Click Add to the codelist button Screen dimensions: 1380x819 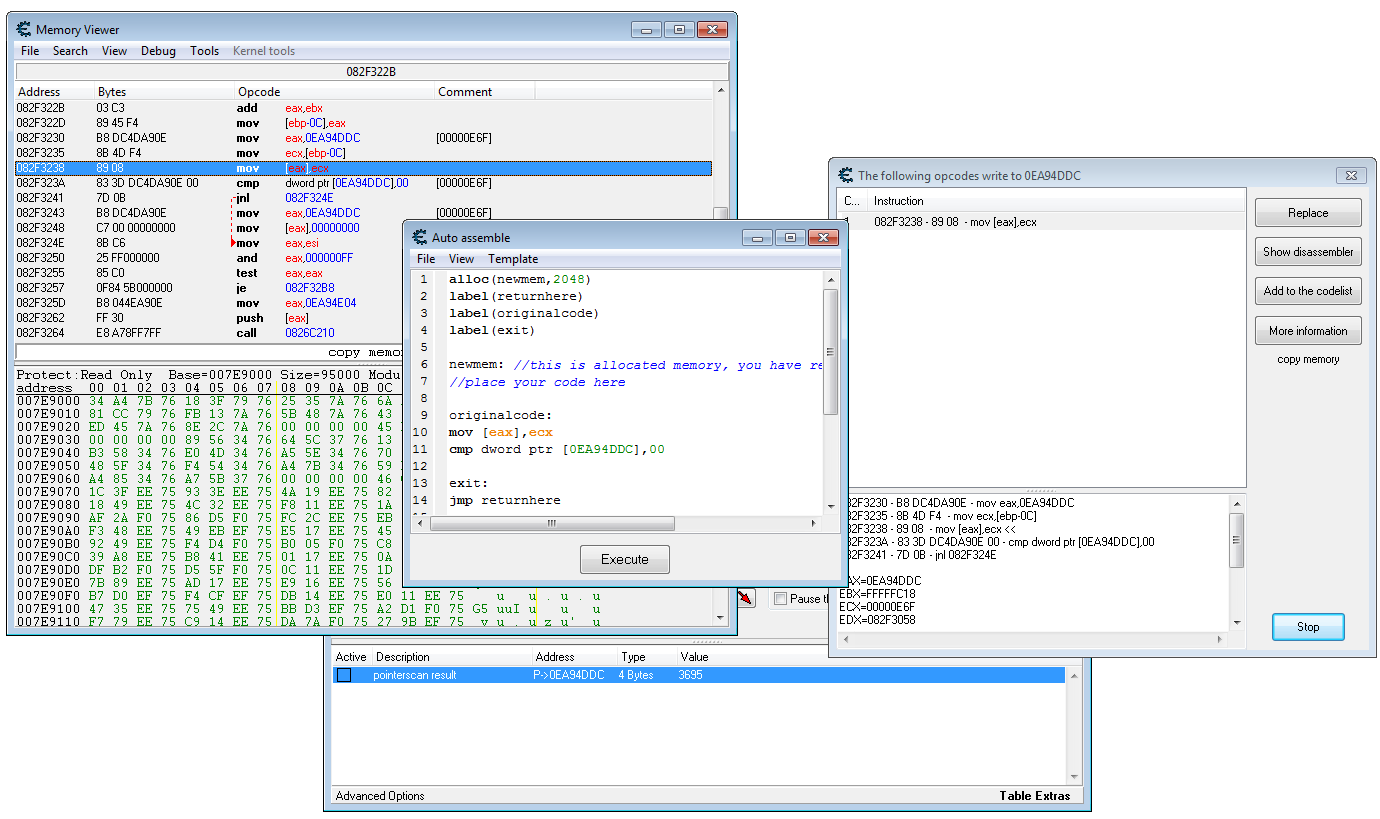pos(1307,291)
